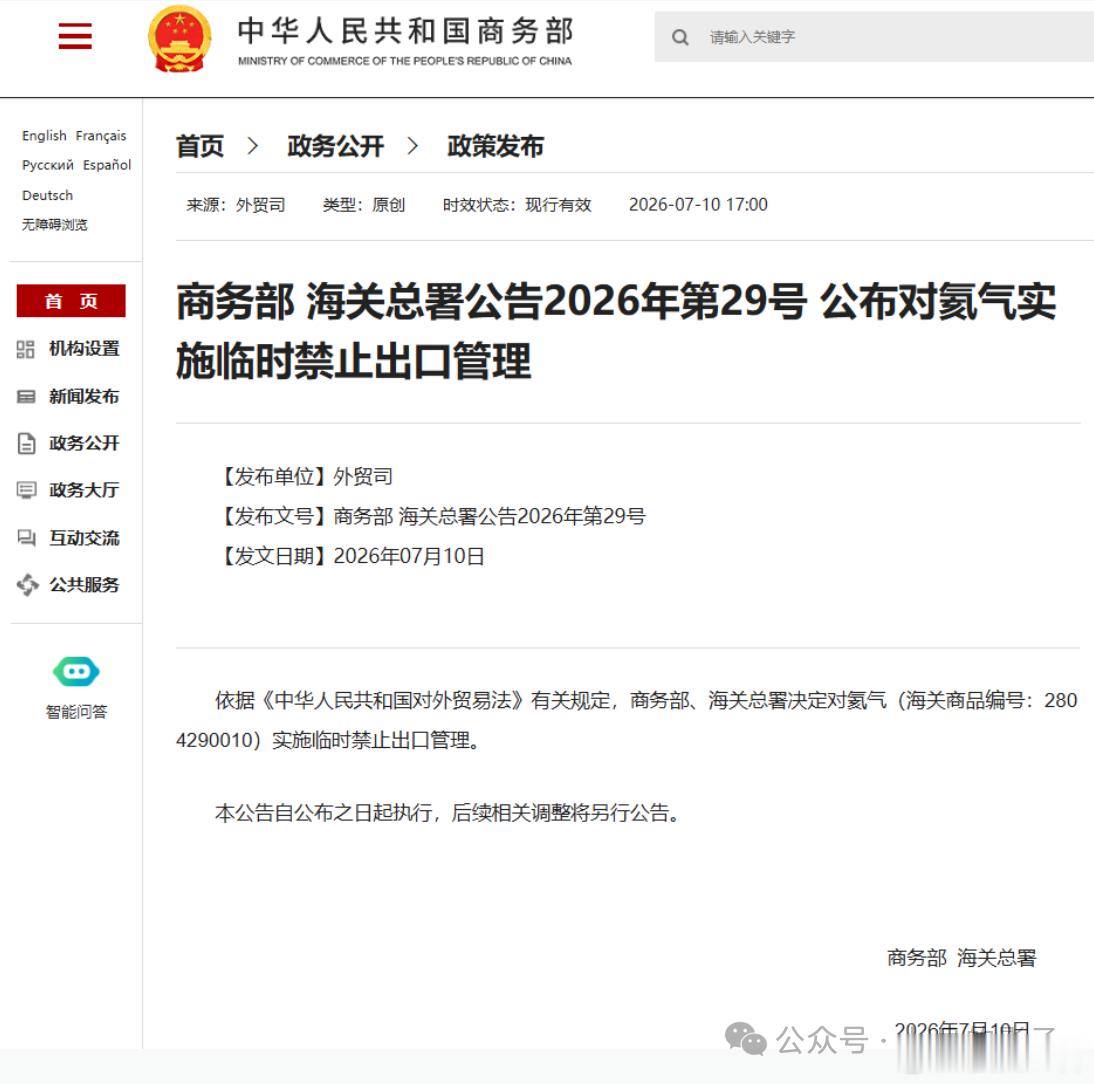Open 无障碍浏览 accessibility mode

pyautogui.click(x=54, y=225)
